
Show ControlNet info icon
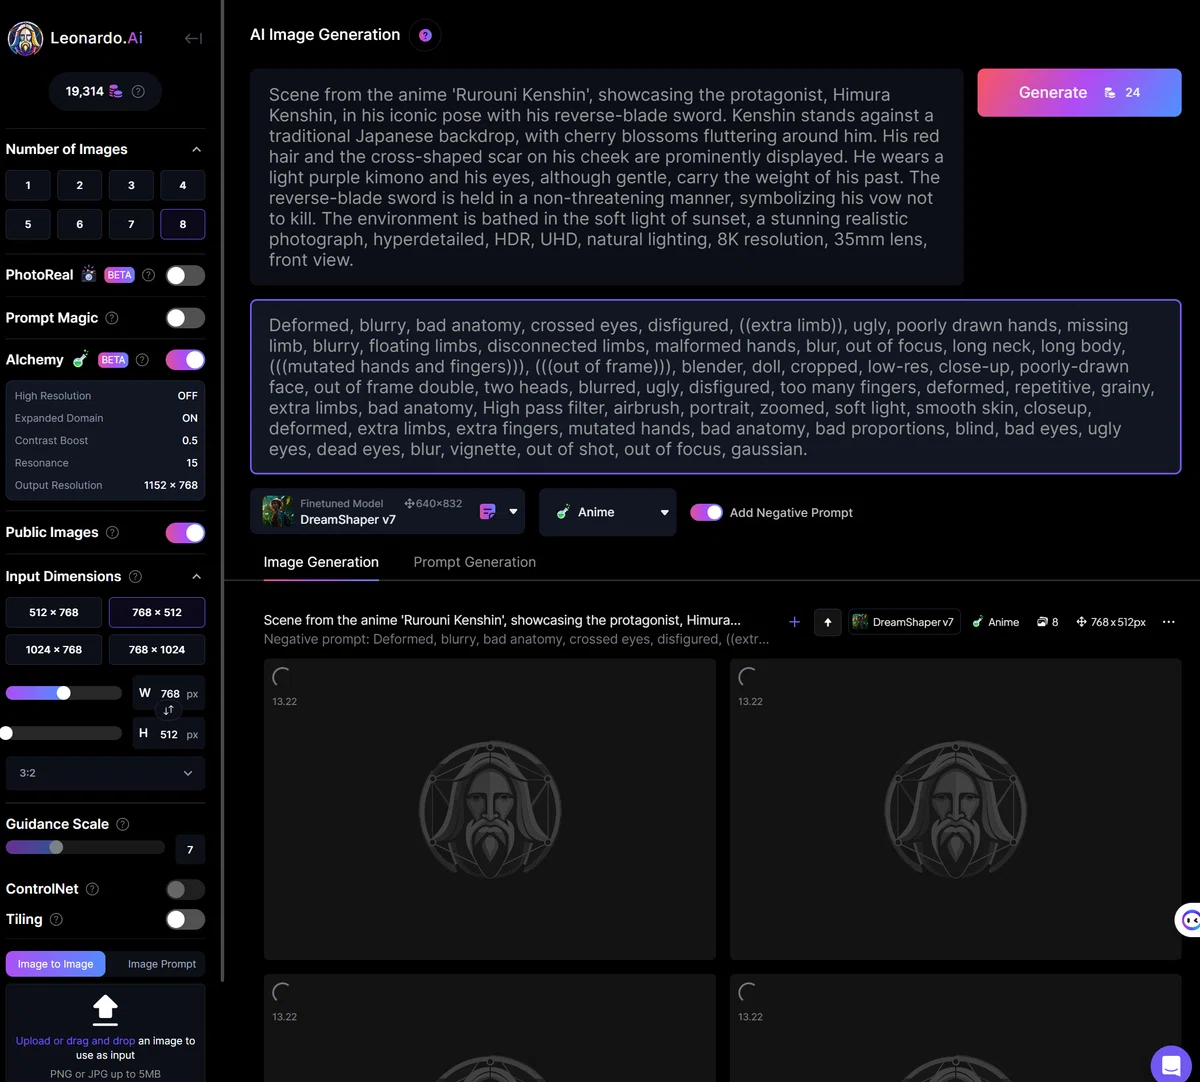point(92,889)
